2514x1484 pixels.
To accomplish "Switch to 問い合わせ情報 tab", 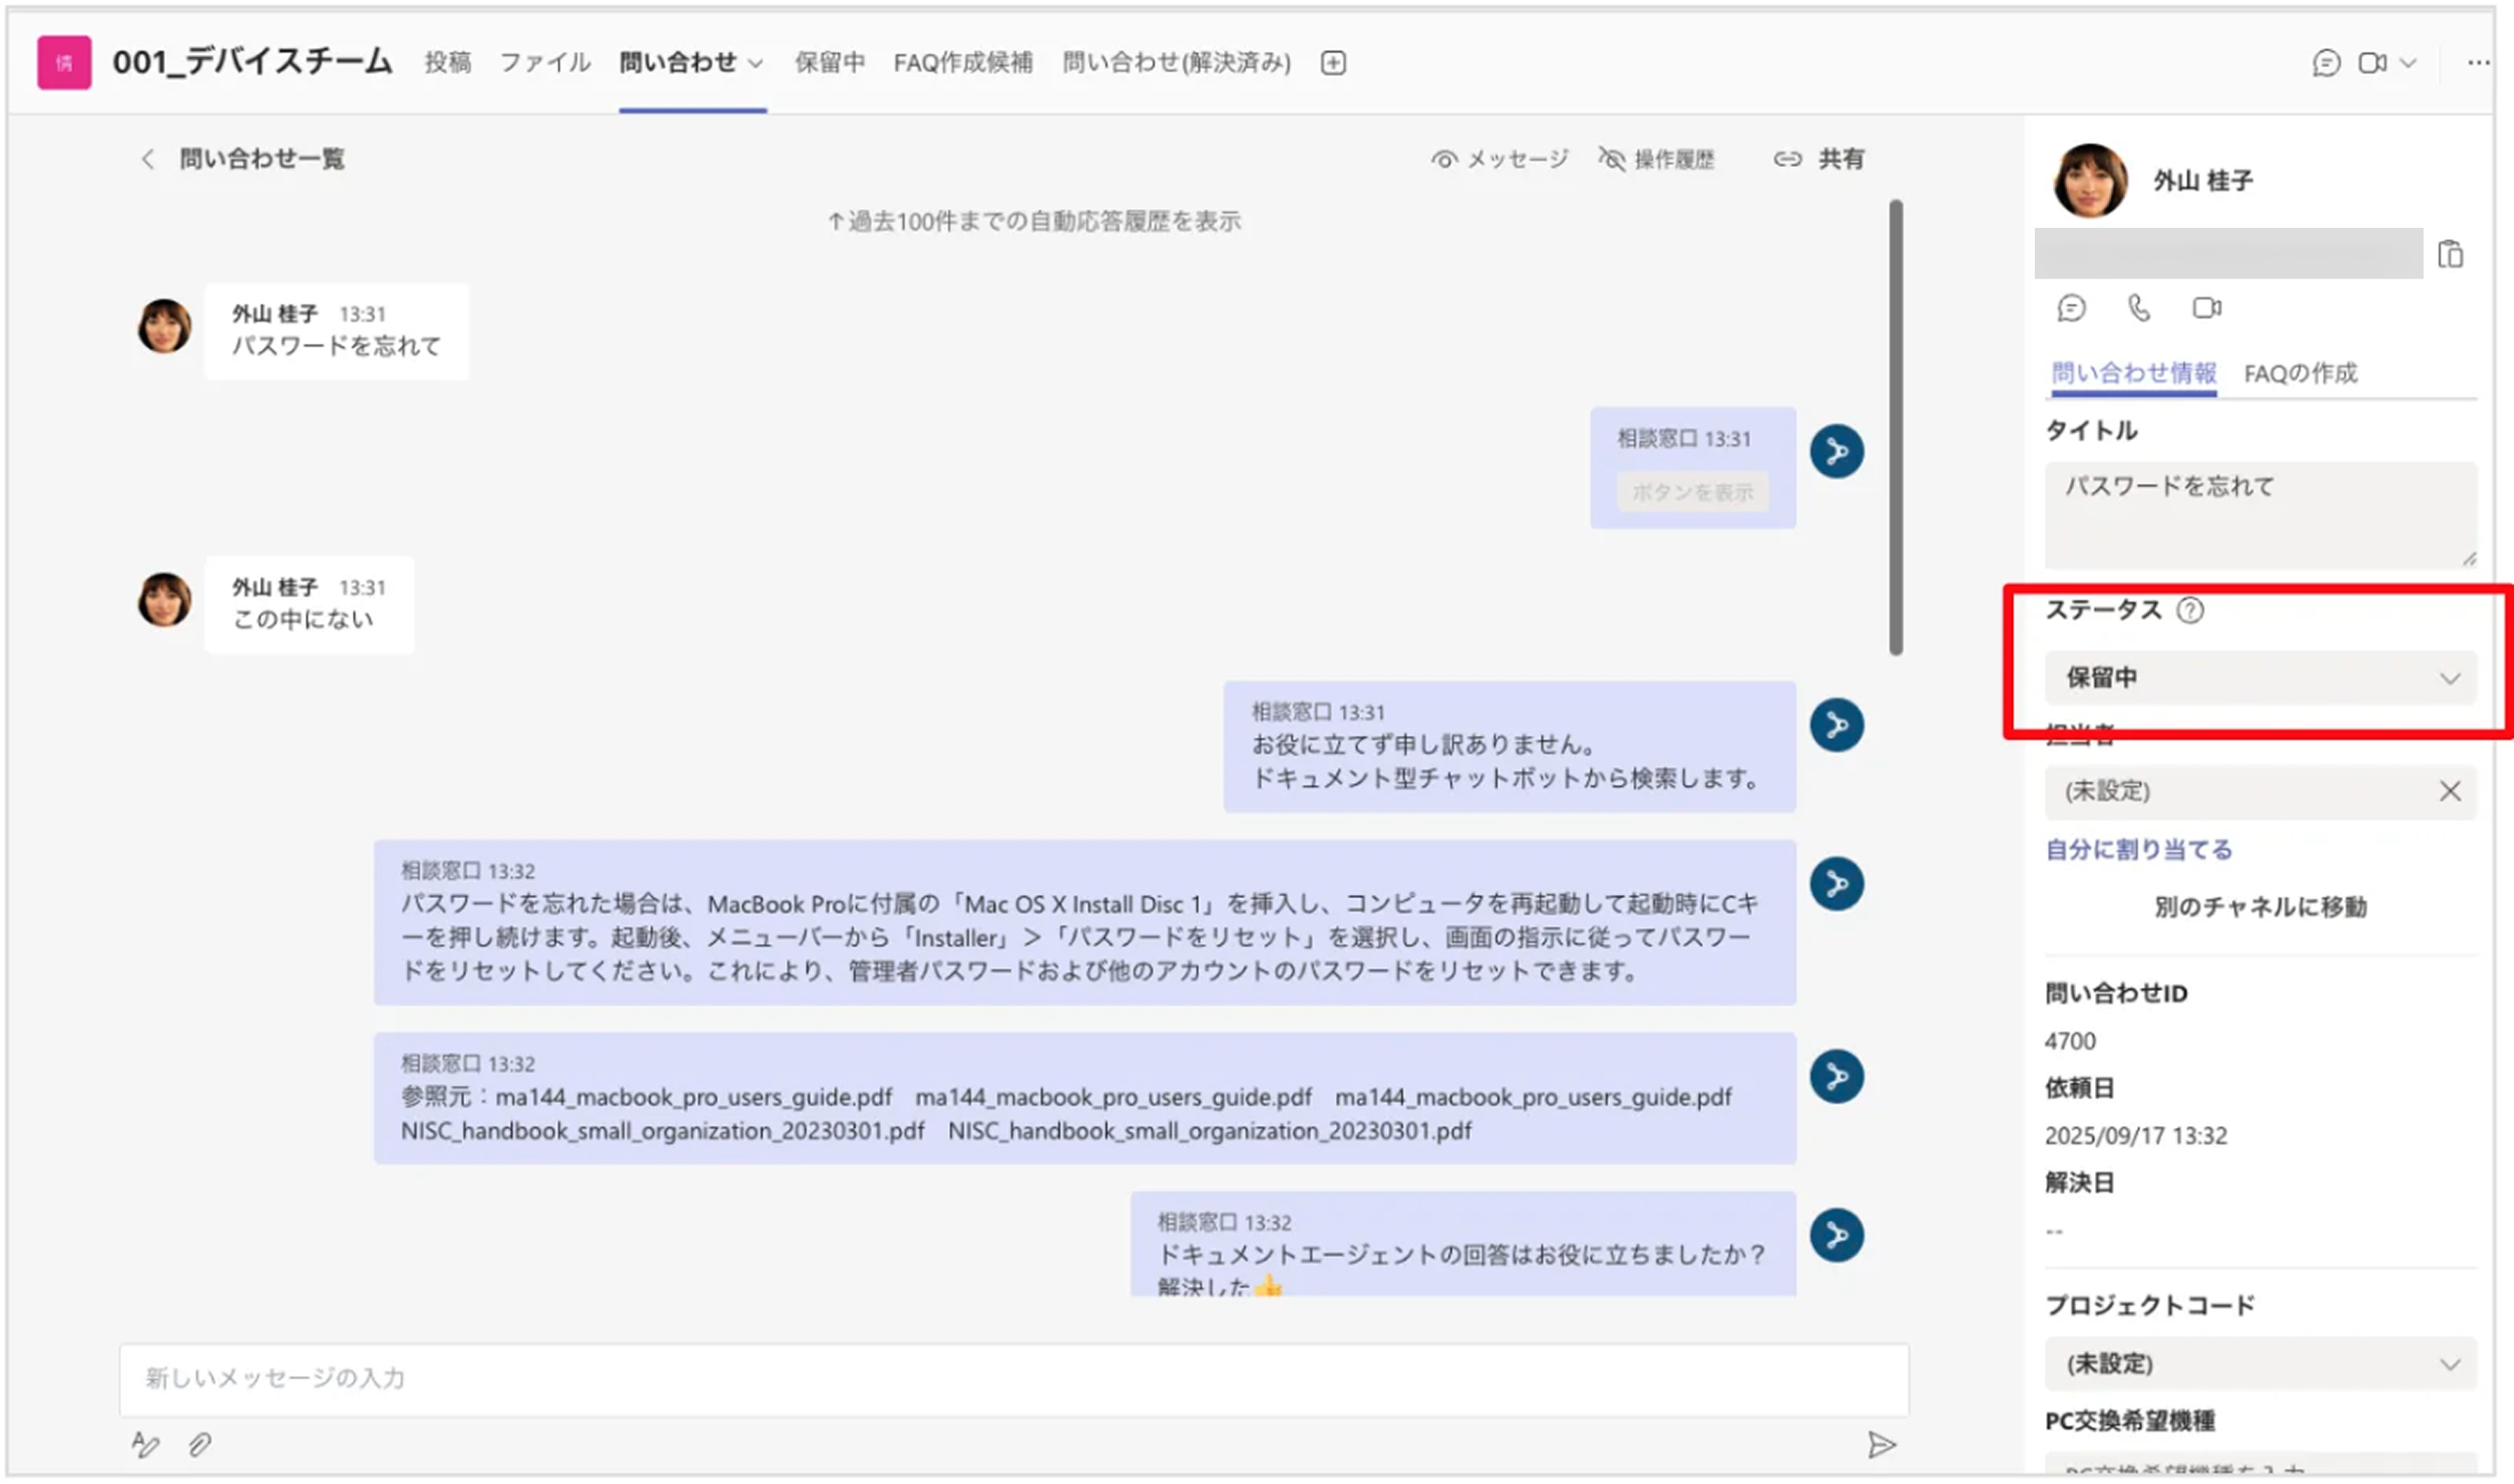I will coord(2134,374).
